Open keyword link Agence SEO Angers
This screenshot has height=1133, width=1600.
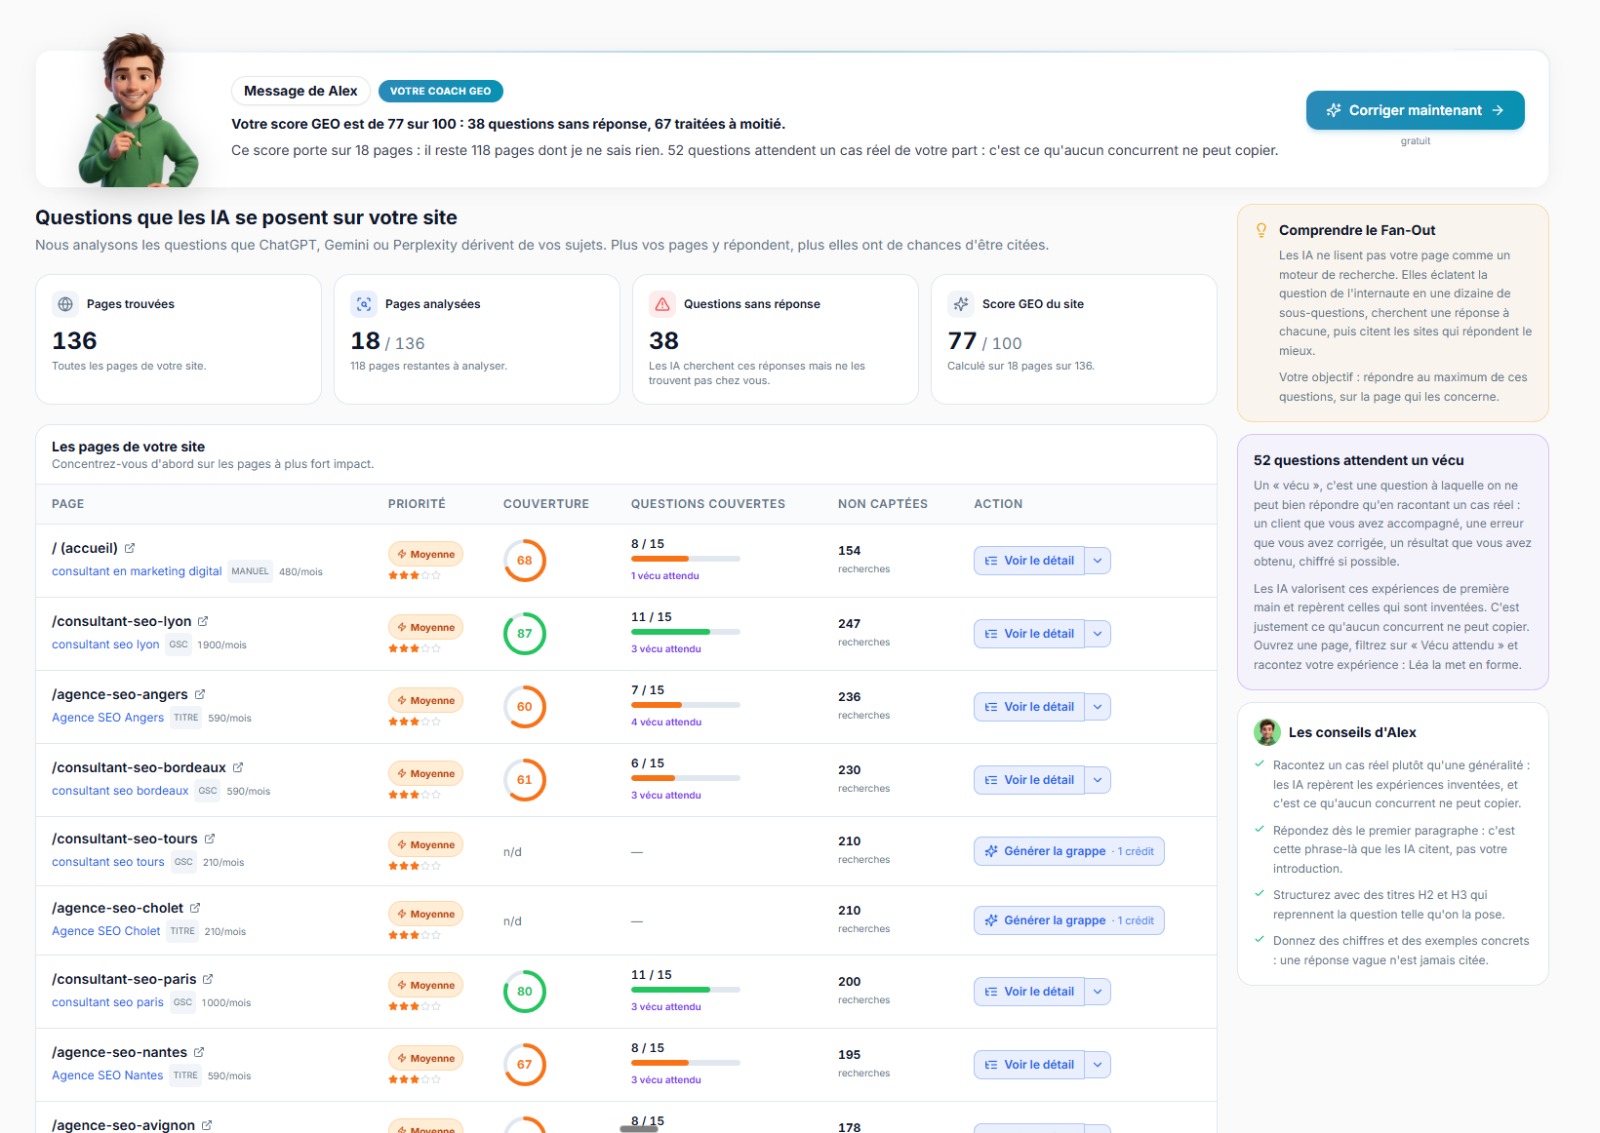[108, 717]
